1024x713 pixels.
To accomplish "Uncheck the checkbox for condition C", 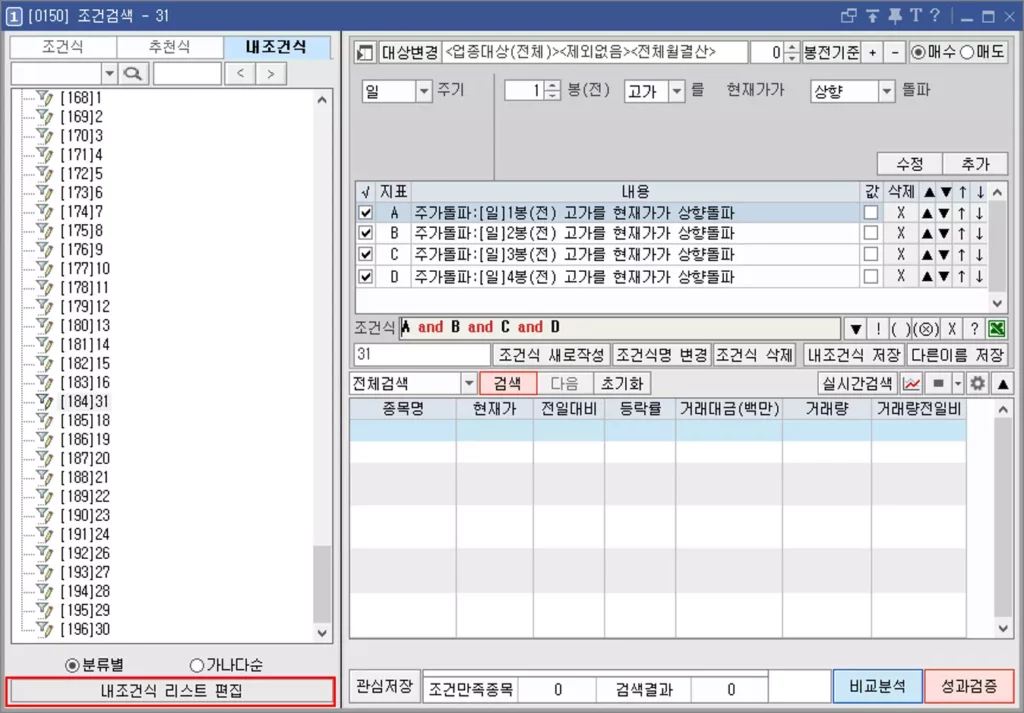I will [x=366, y=255].
